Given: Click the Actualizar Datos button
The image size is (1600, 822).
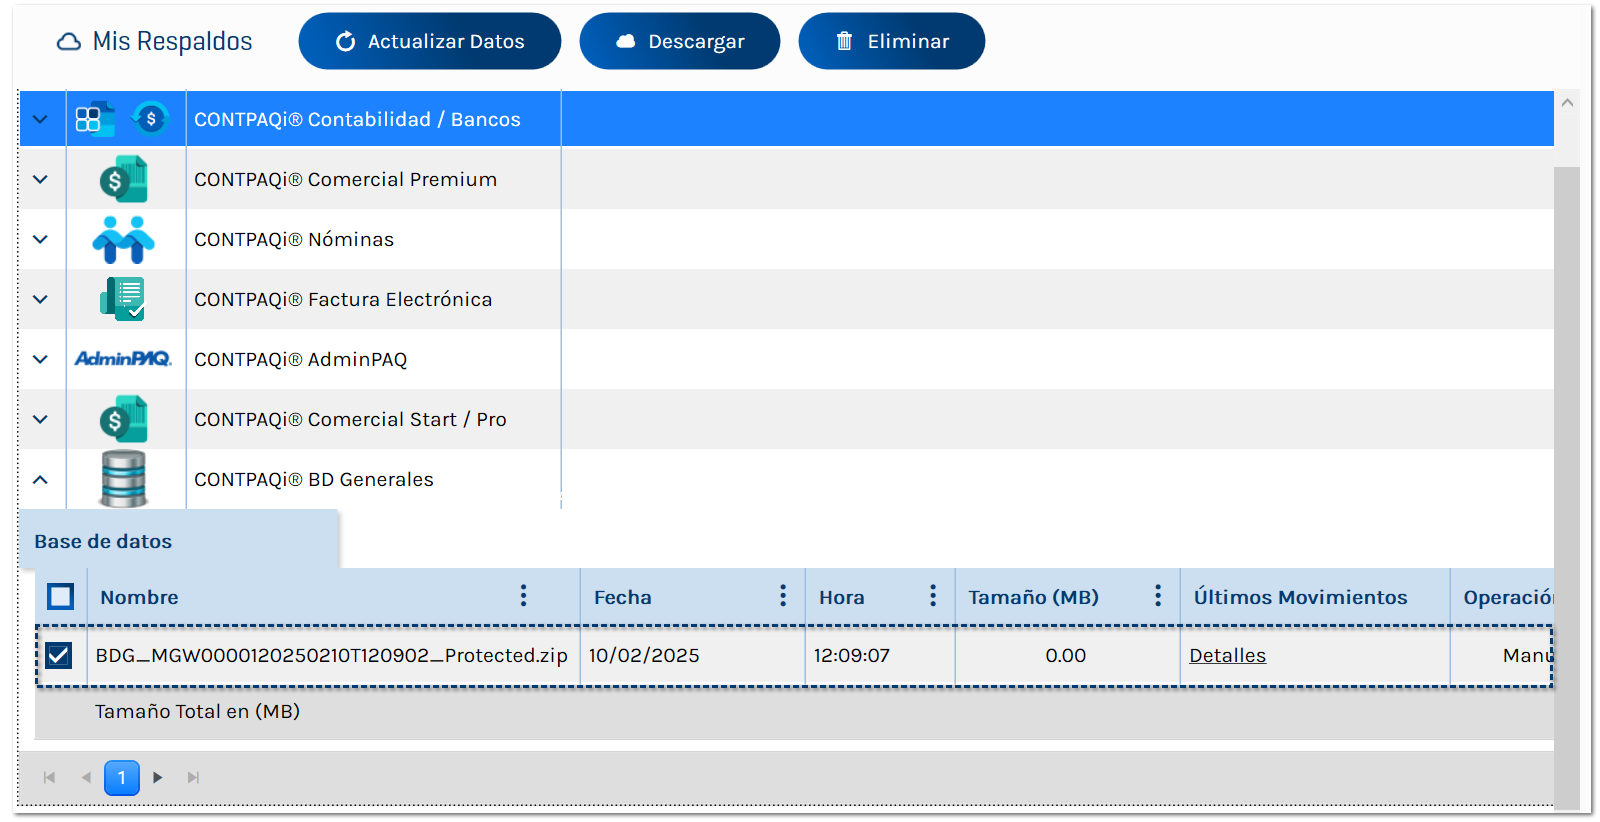Looking at the screenshot, I should pos(430,41).
